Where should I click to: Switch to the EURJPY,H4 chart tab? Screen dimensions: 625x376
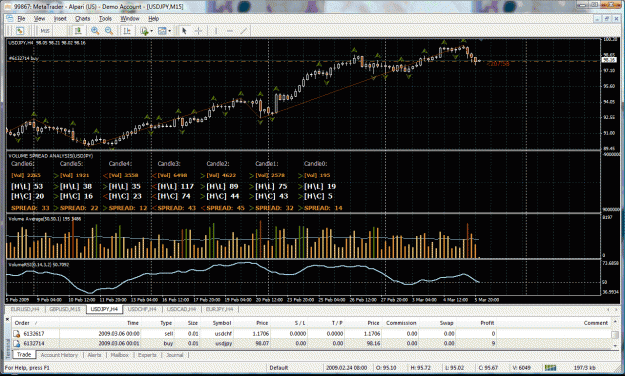pos(220,309)
